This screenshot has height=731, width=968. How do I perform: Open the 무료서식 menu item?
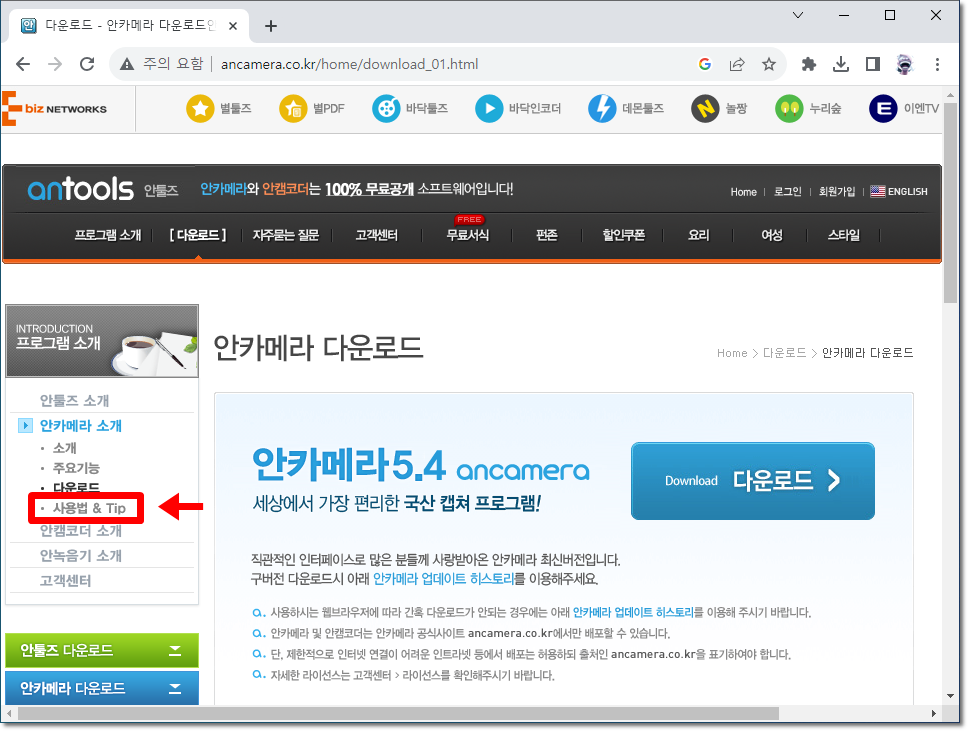click(468, 235)
